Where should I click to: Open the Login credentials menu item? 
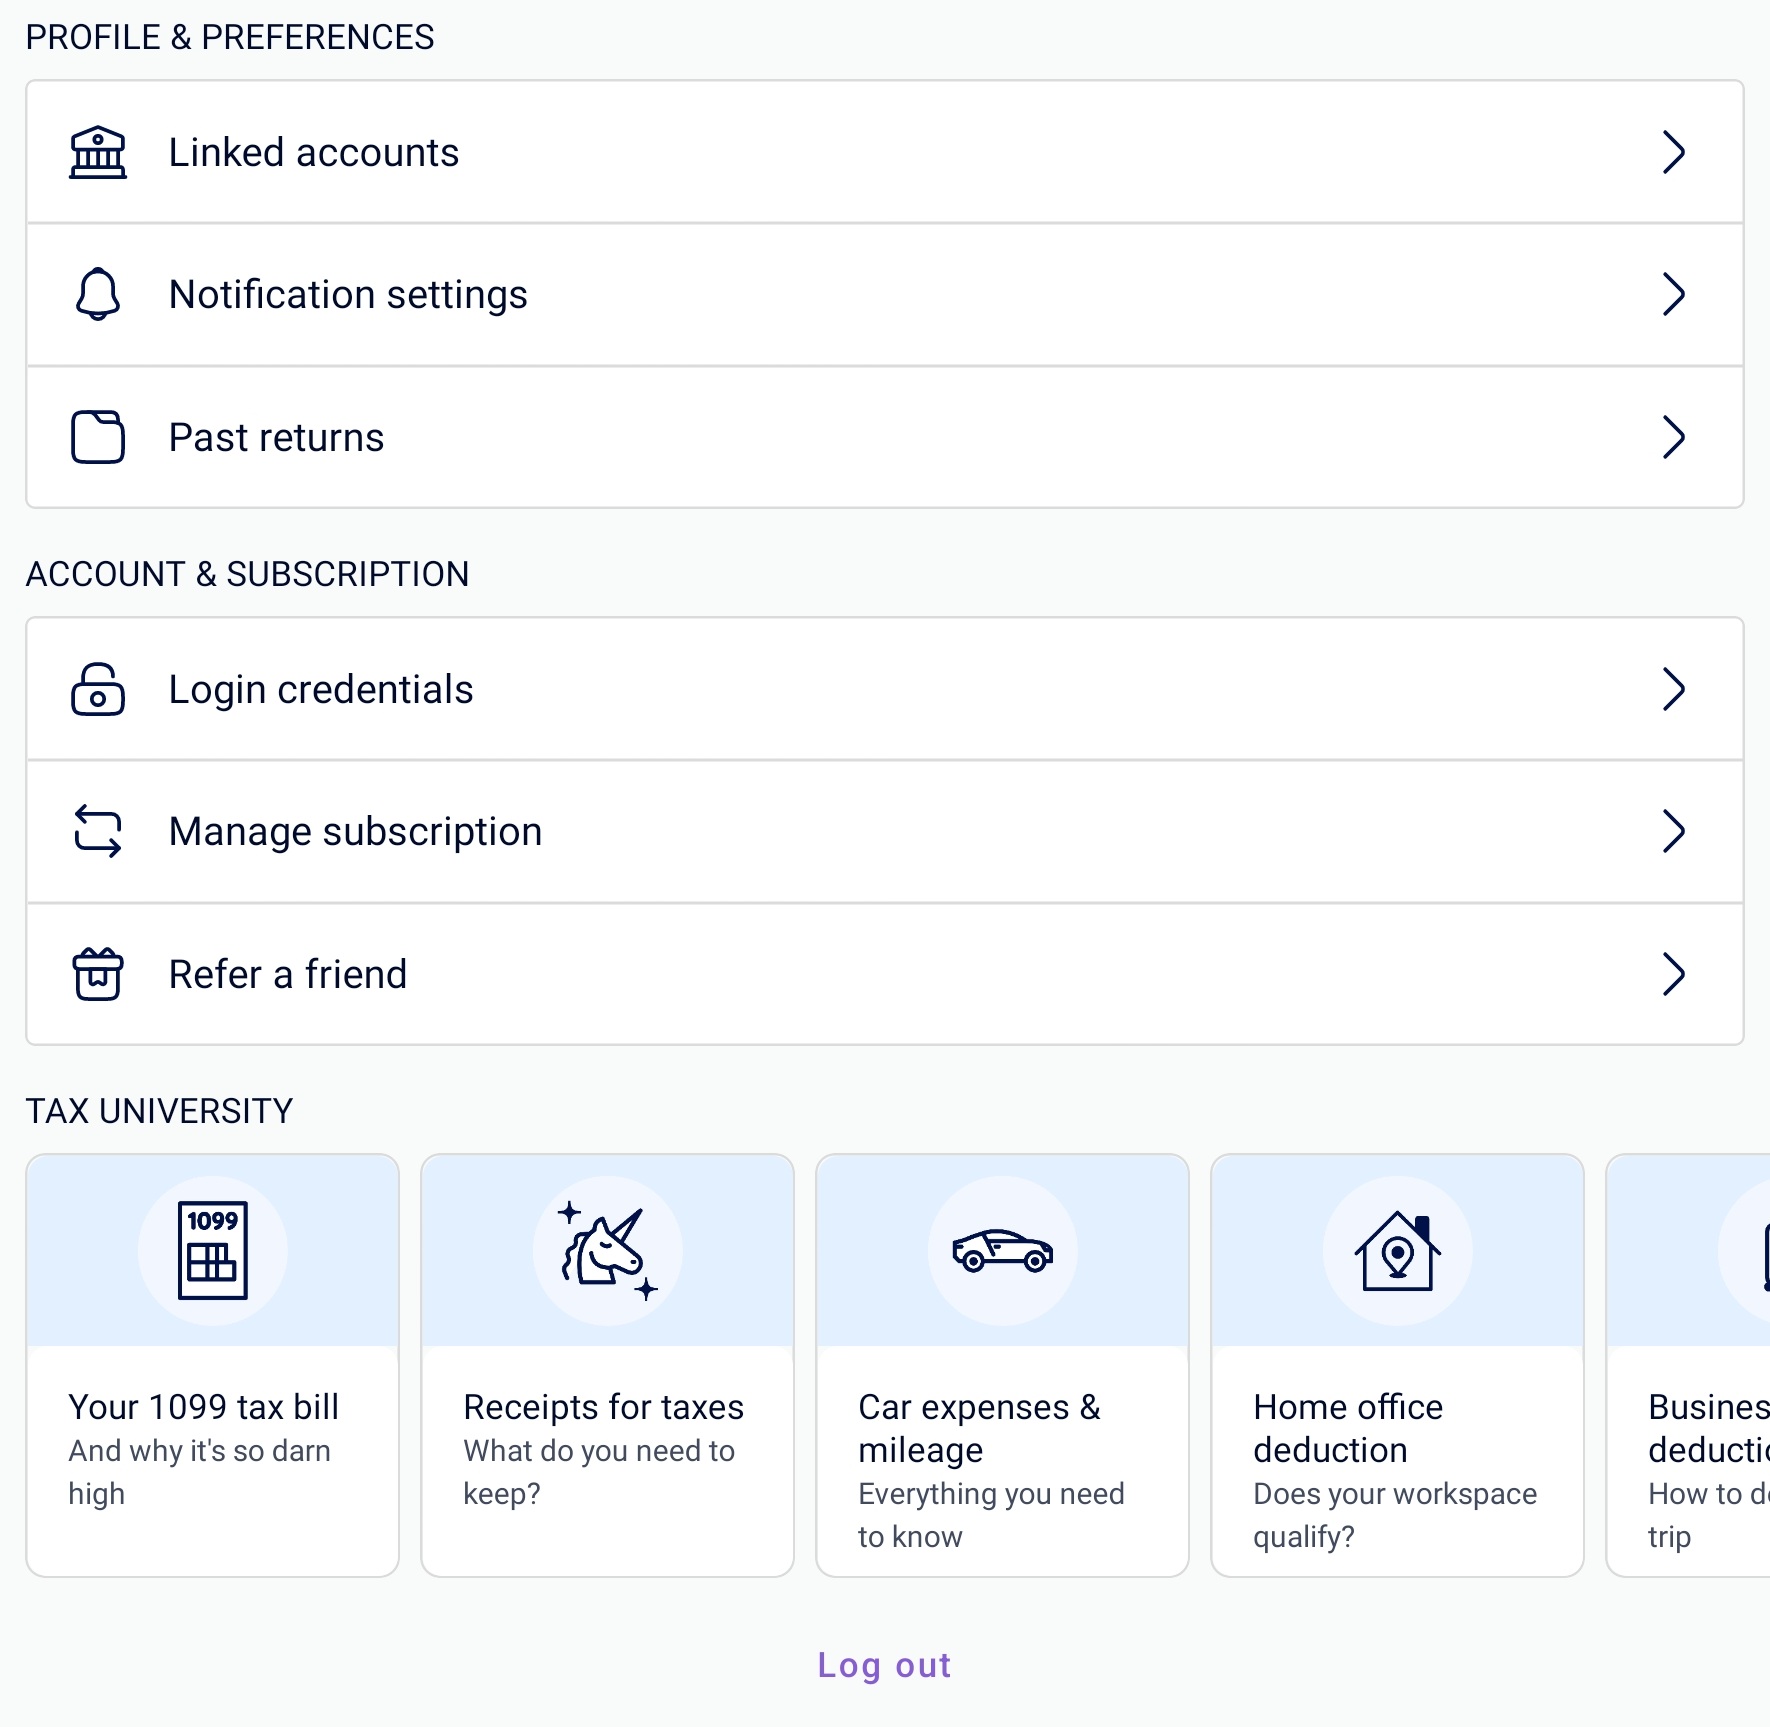point(320,689)
